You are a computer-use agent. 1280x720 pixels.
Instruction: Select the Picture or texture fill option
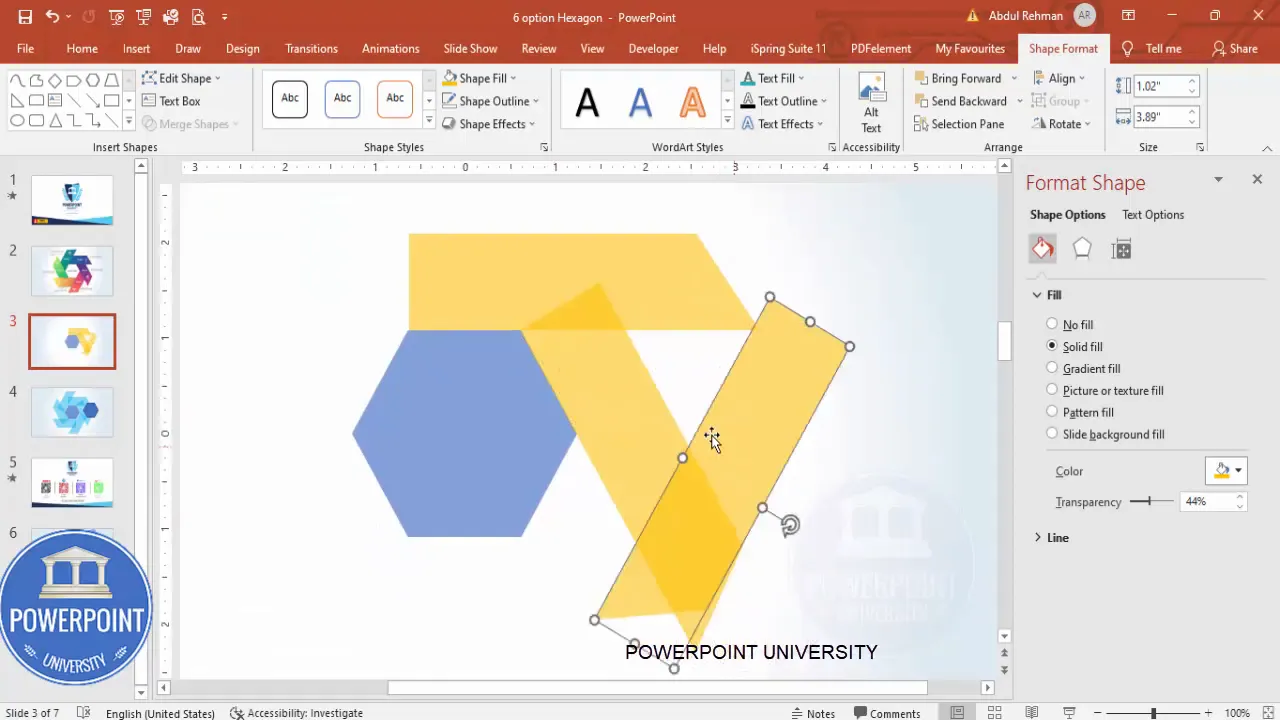(x=1052, y=390)
